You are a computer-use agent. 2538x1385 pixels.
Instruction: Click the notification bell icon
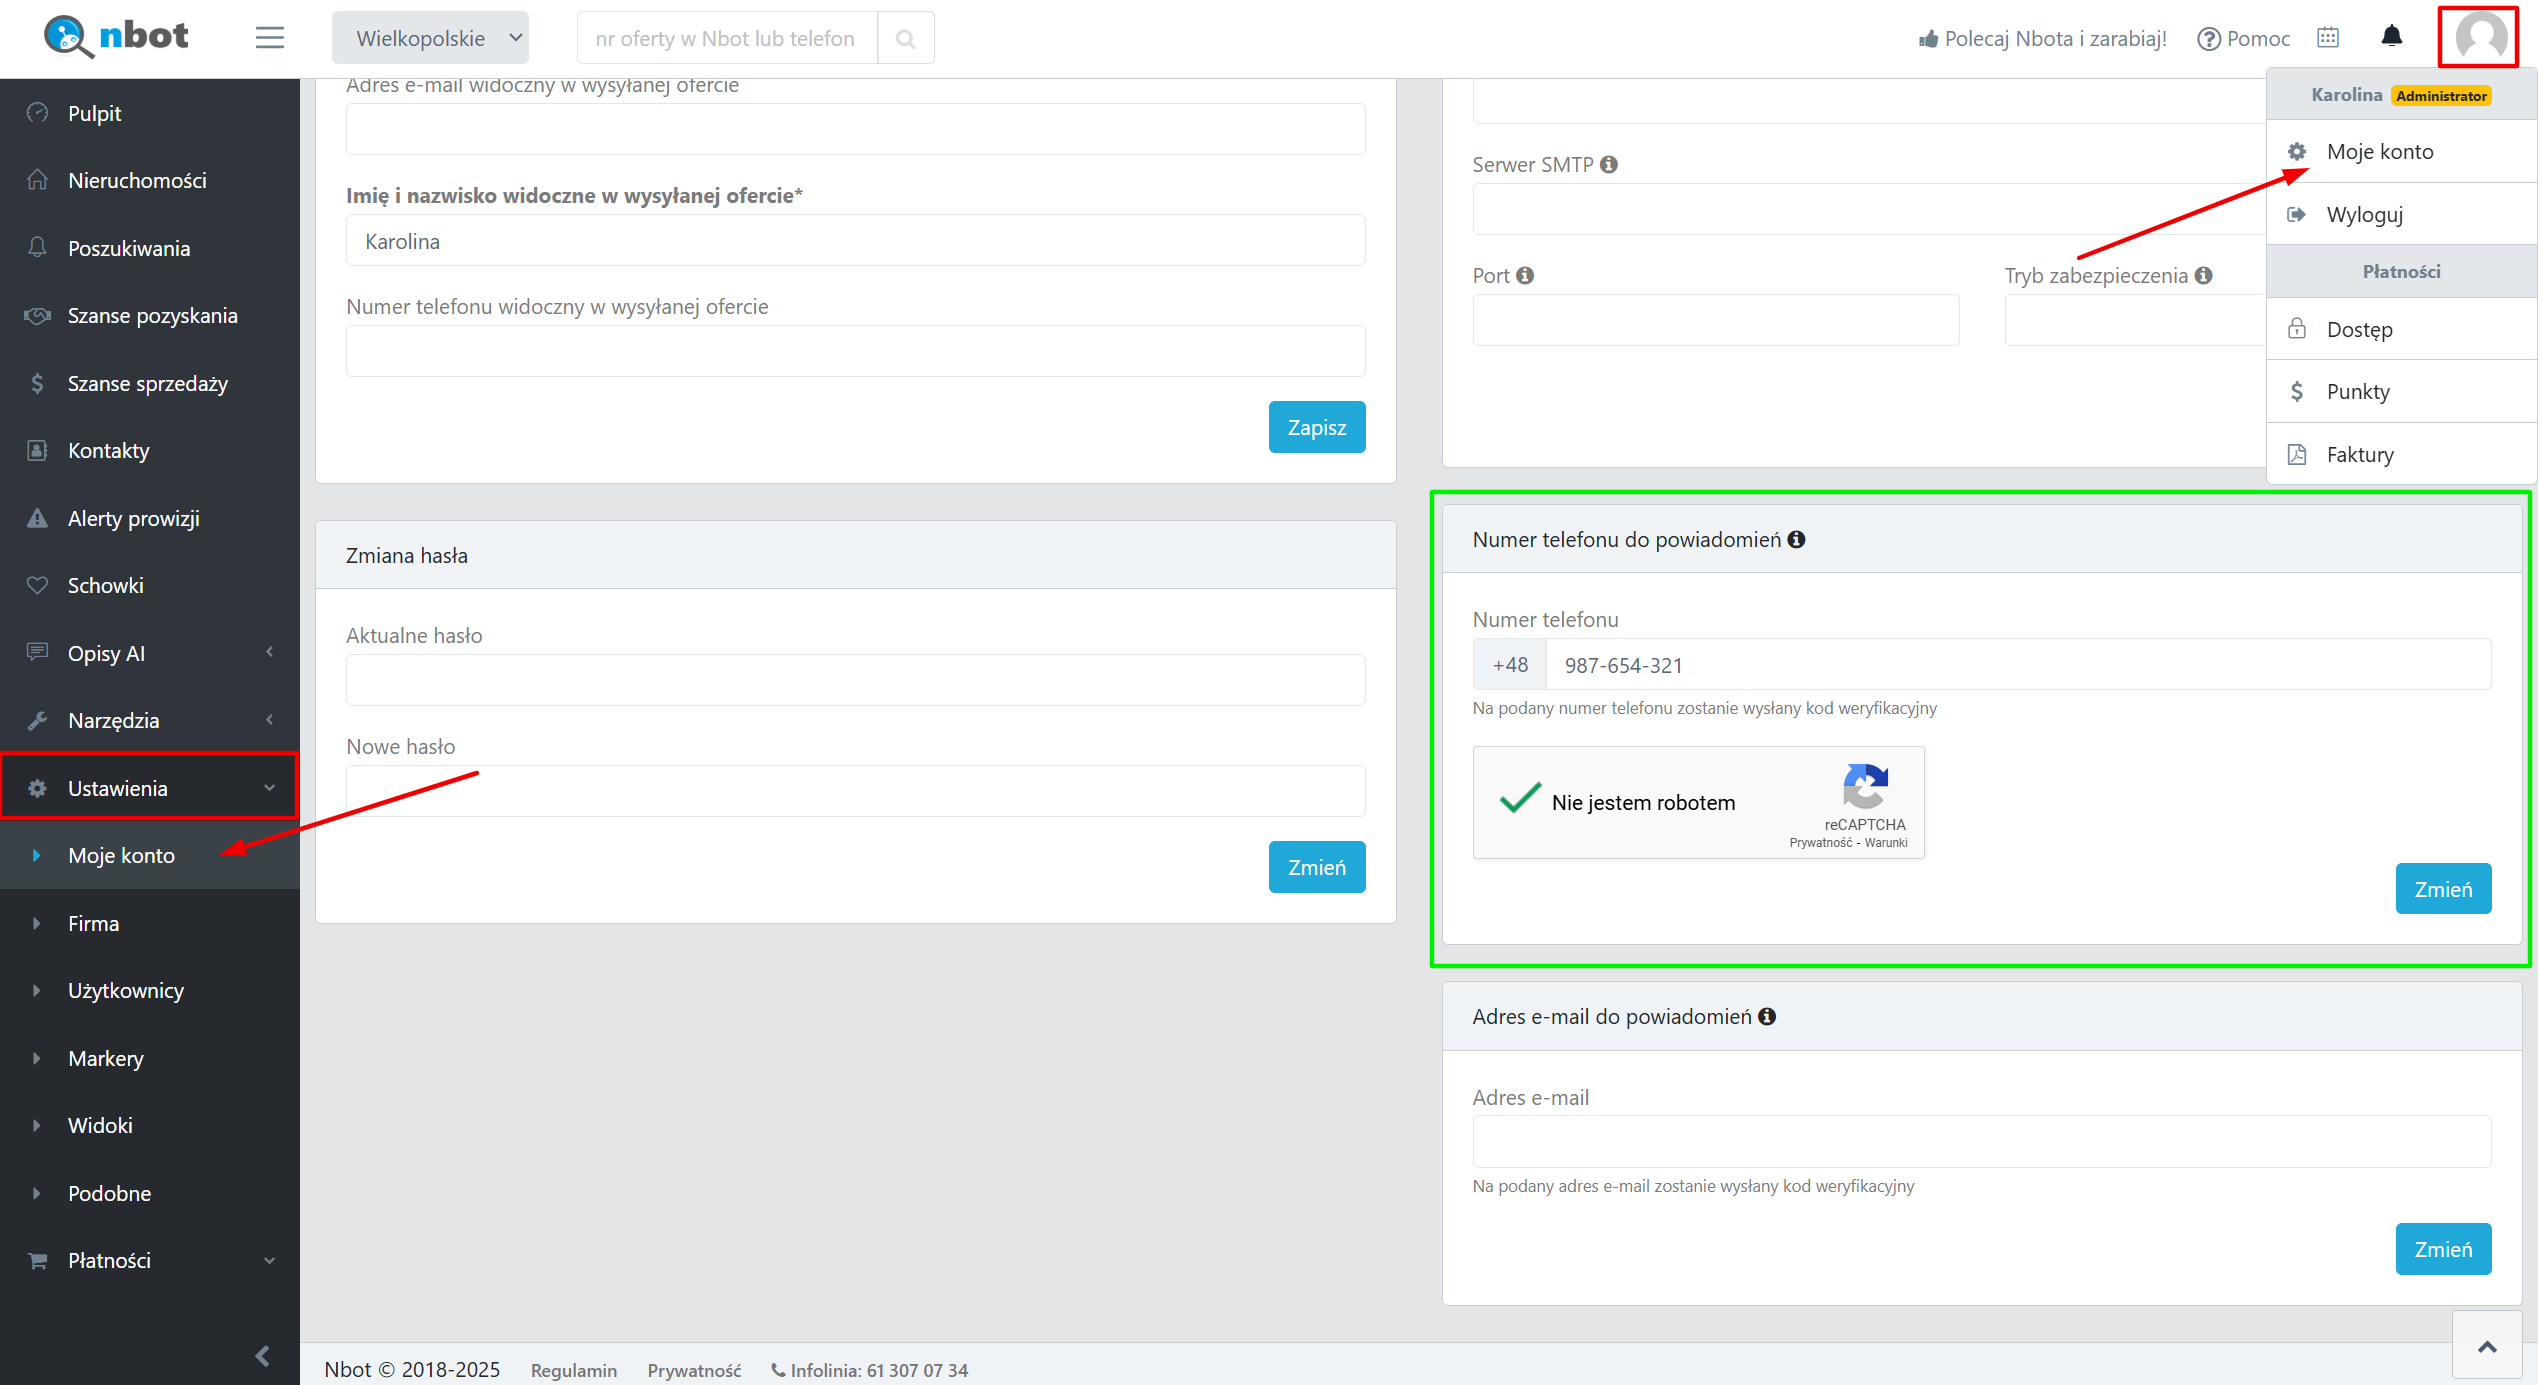[2391, 37]
